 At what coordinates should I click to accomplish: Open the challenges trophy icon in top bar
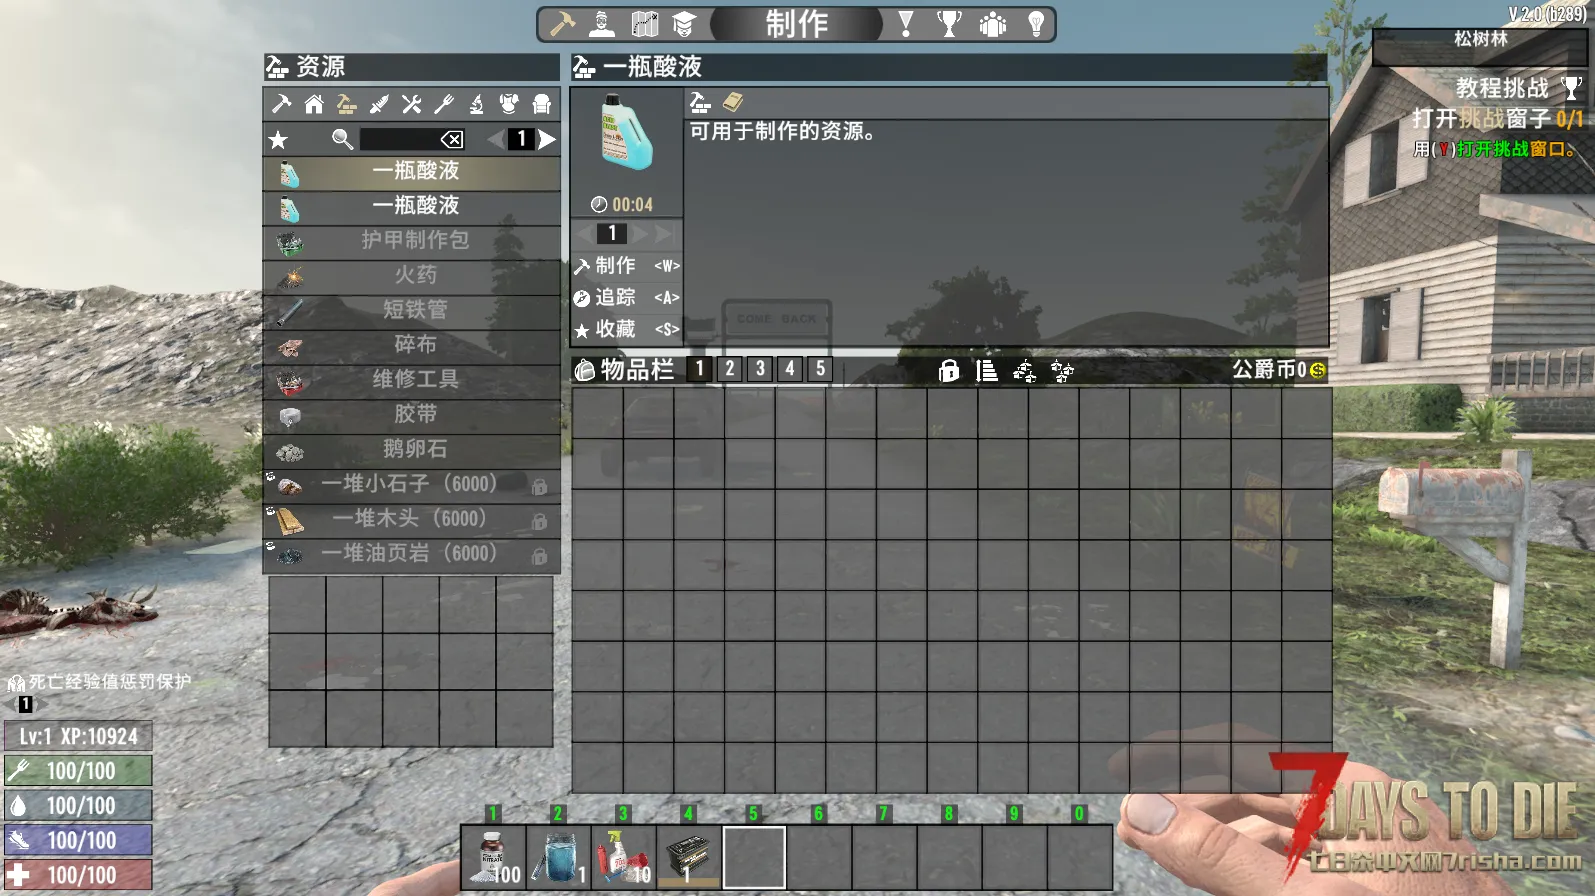[949, 24]
